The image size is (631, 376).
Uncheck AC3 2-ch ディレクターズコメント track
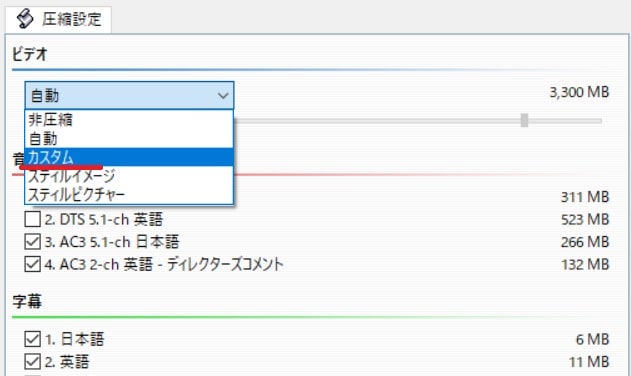click(32, 264)
